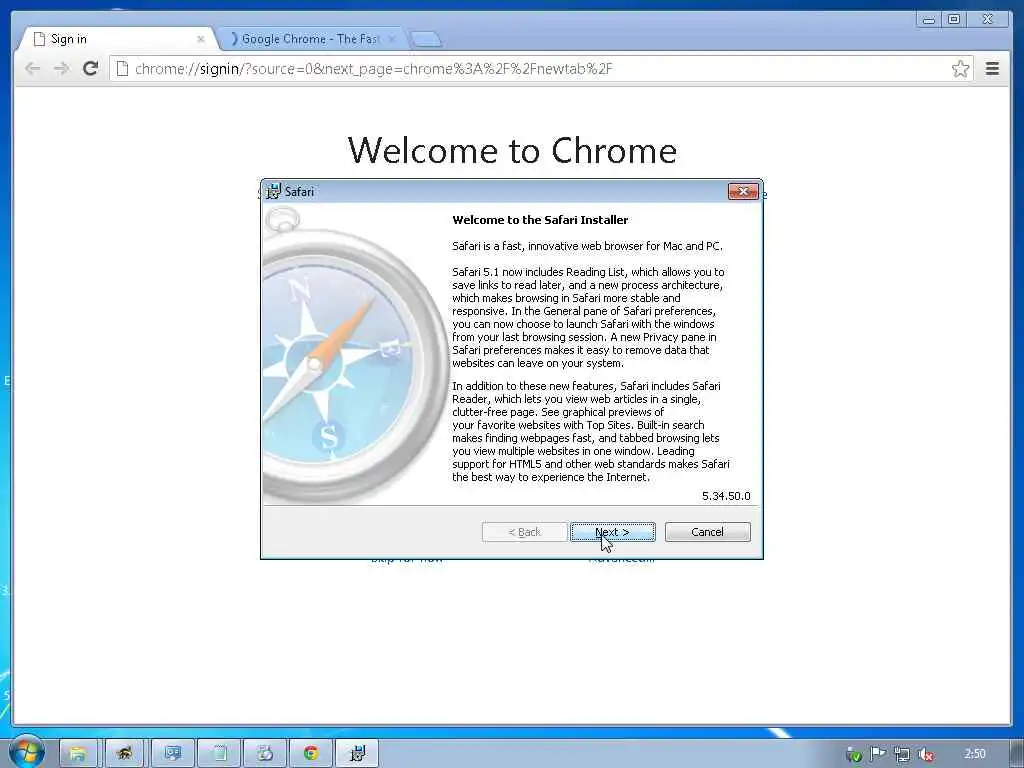Click the green security tray icon
The image size is (1024, 768).
pos(854,755)
